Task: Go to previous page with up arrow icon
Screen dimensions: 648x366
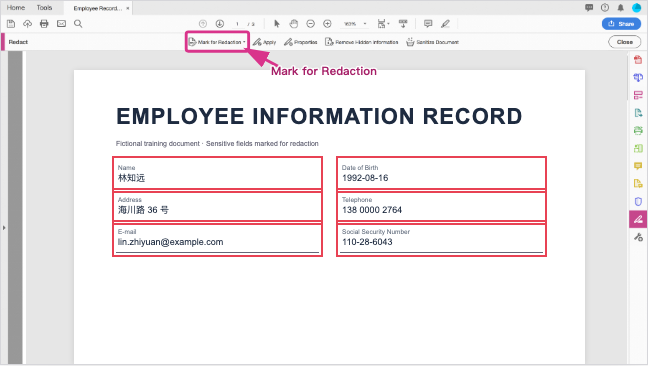Action: pyautogui.click(x=202, y=24)
